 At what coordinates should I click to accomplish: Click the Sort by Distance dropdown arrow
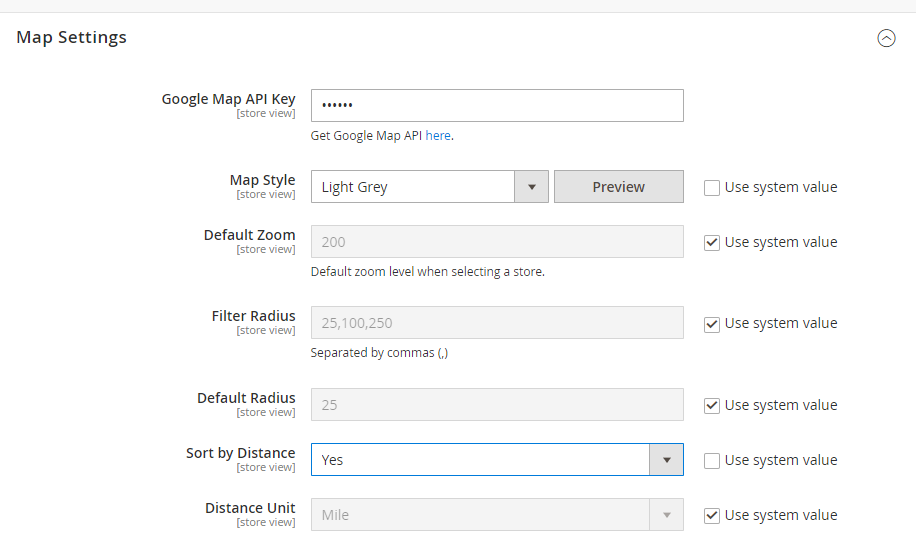click(x=666, y=460)
